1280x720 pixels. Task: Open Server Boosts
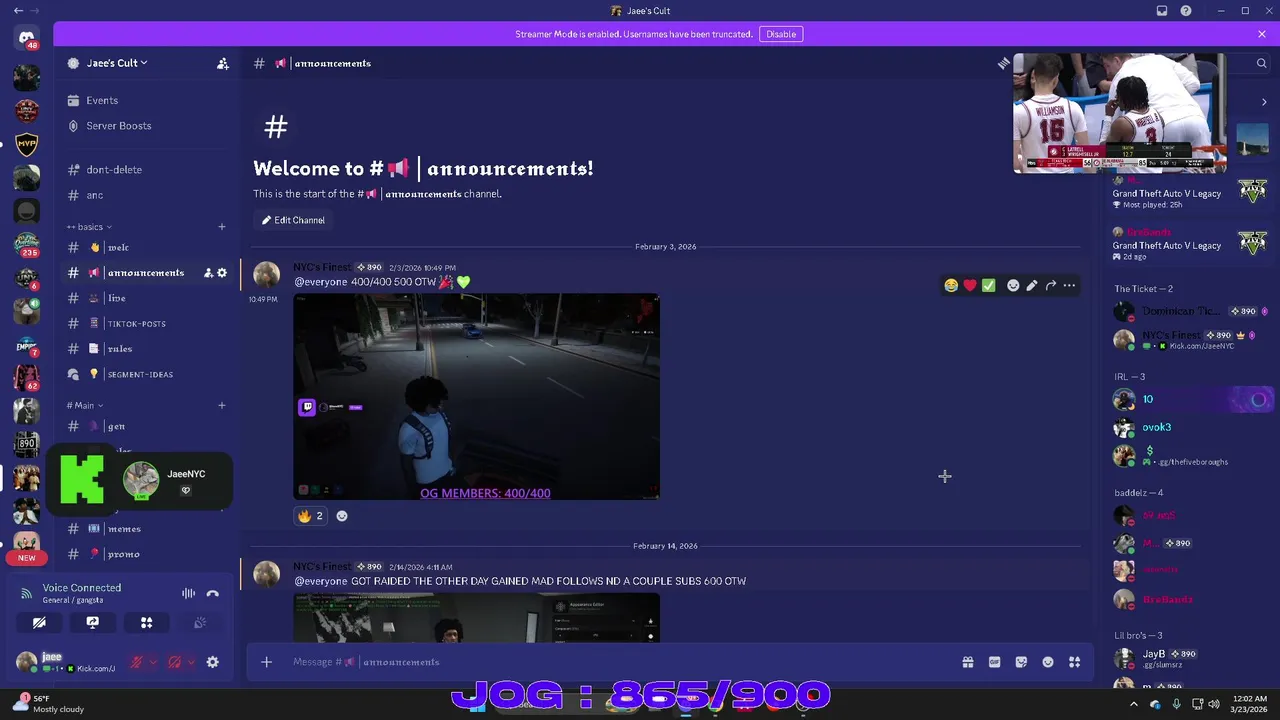pos(146,126)
